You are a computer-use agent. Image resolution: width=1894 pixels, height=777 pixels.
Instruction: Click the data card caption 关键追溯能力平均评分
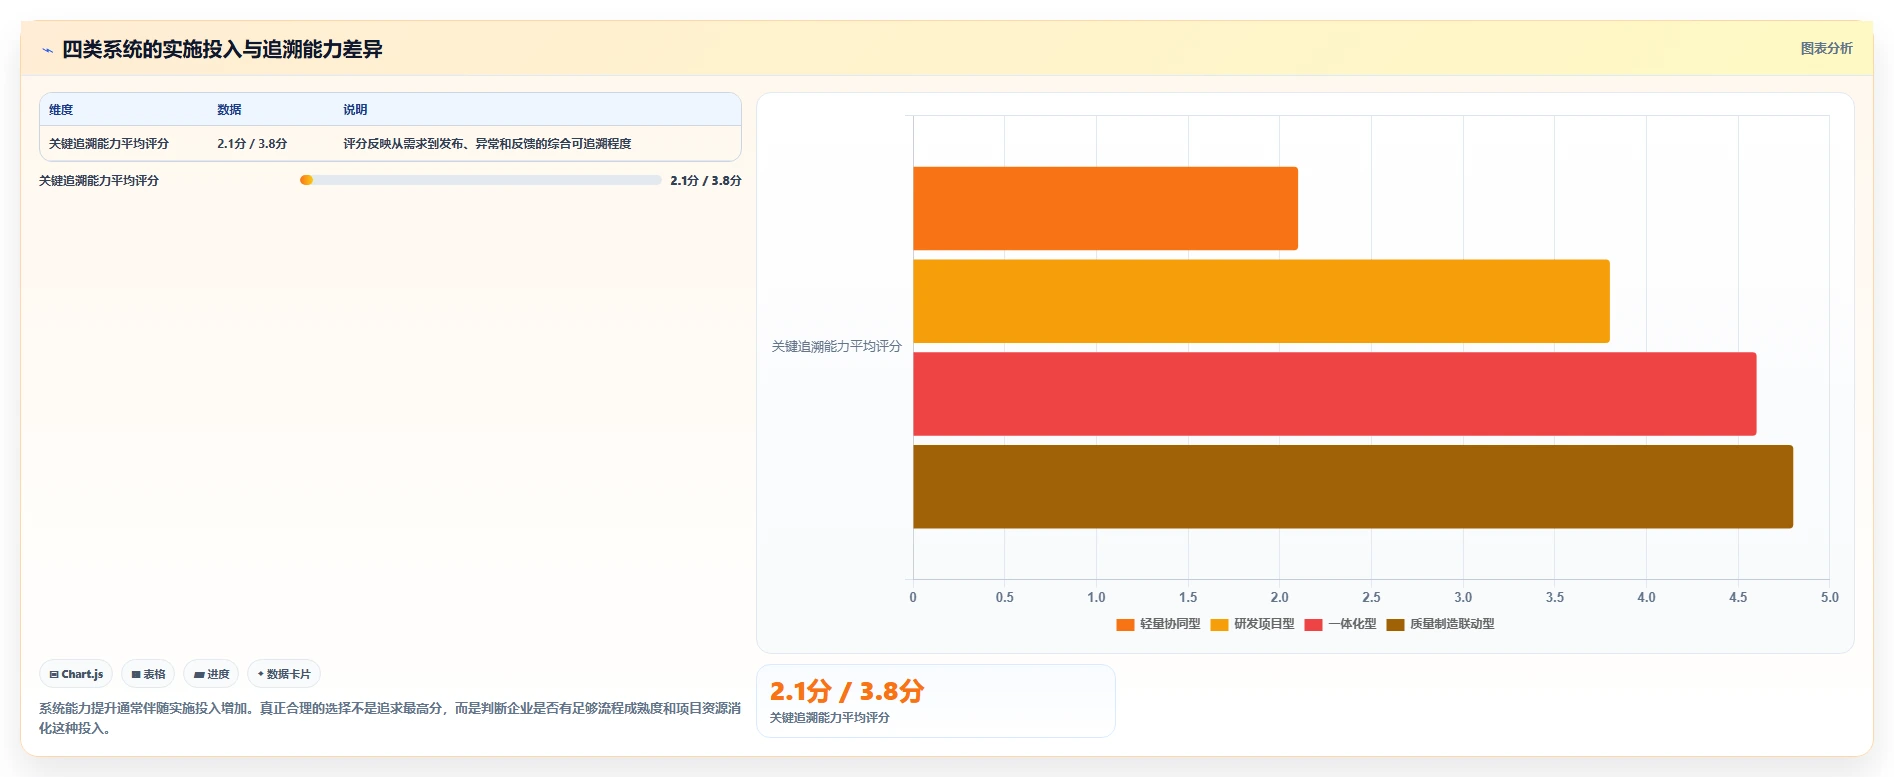click(829, 718)
